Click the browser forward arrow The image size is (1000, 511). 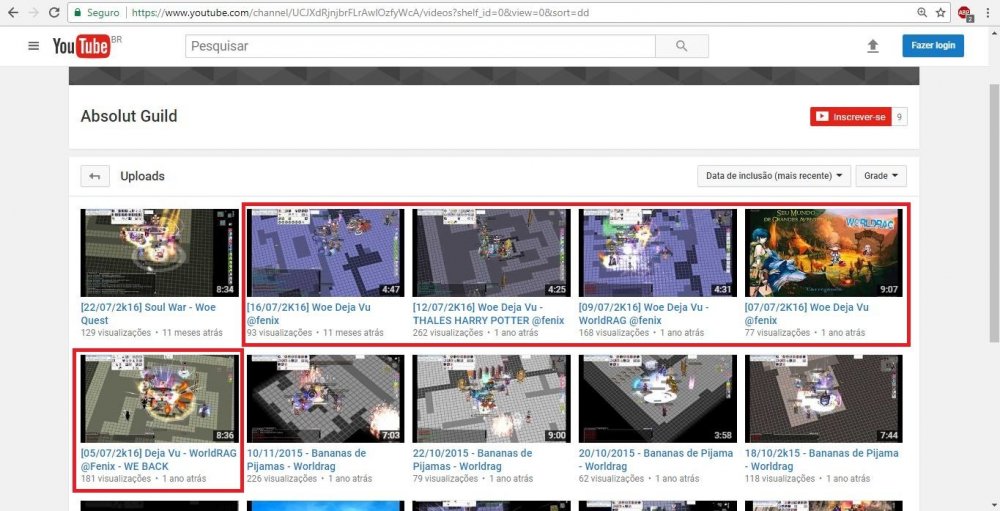tap(33, 12)
